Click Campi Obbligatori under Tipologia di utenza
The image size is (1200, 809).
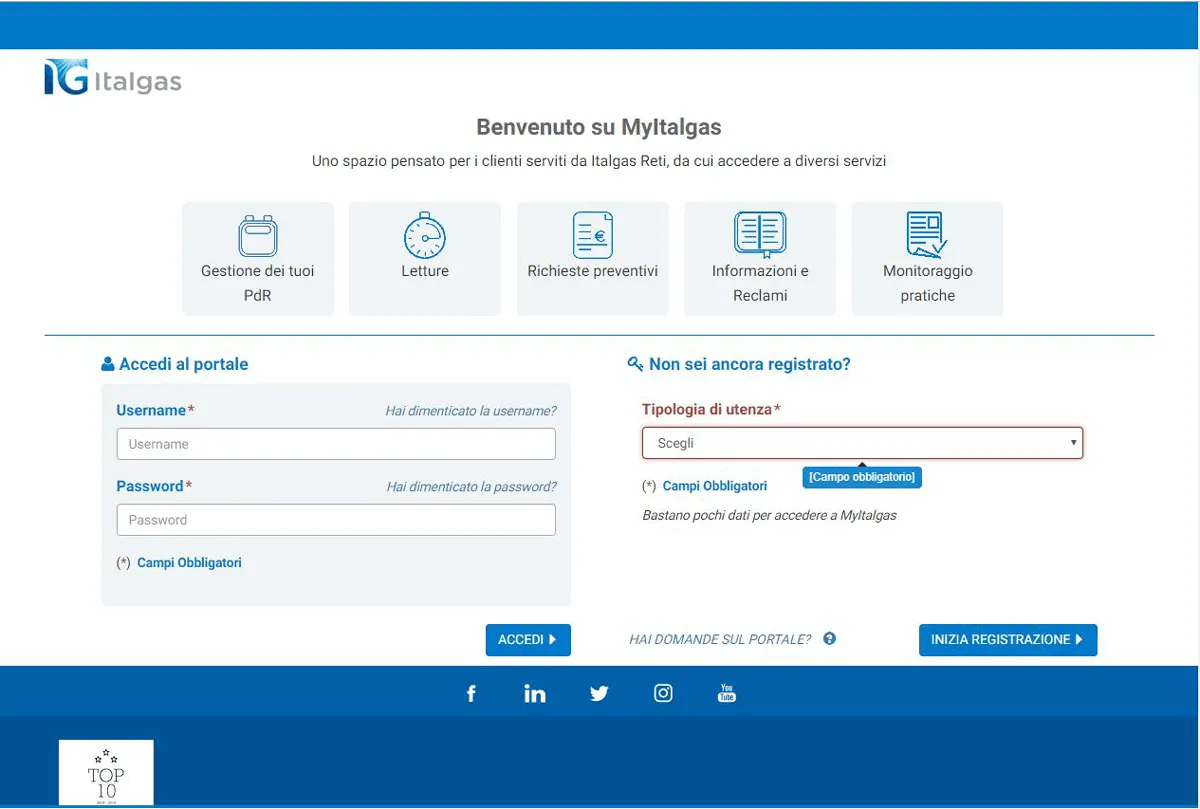[x=715, y=486]
